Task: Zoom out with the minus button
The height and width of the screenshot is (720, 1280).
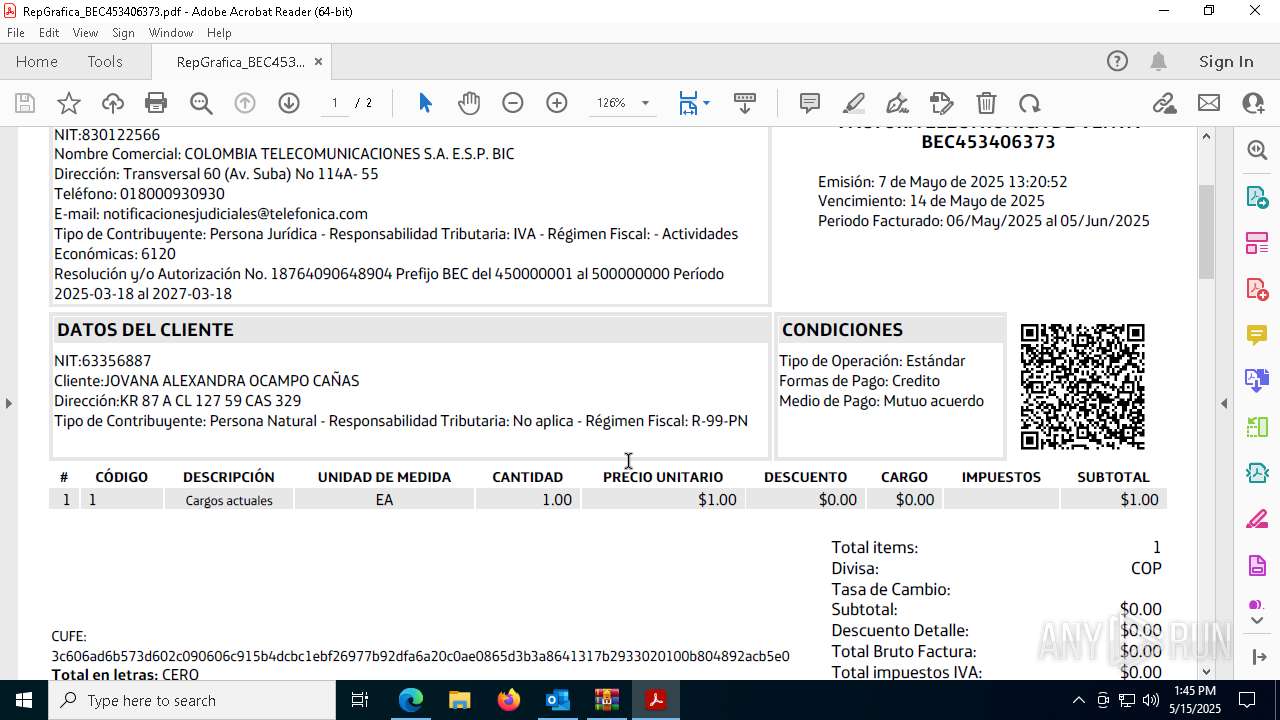Action: click(513, 103)
